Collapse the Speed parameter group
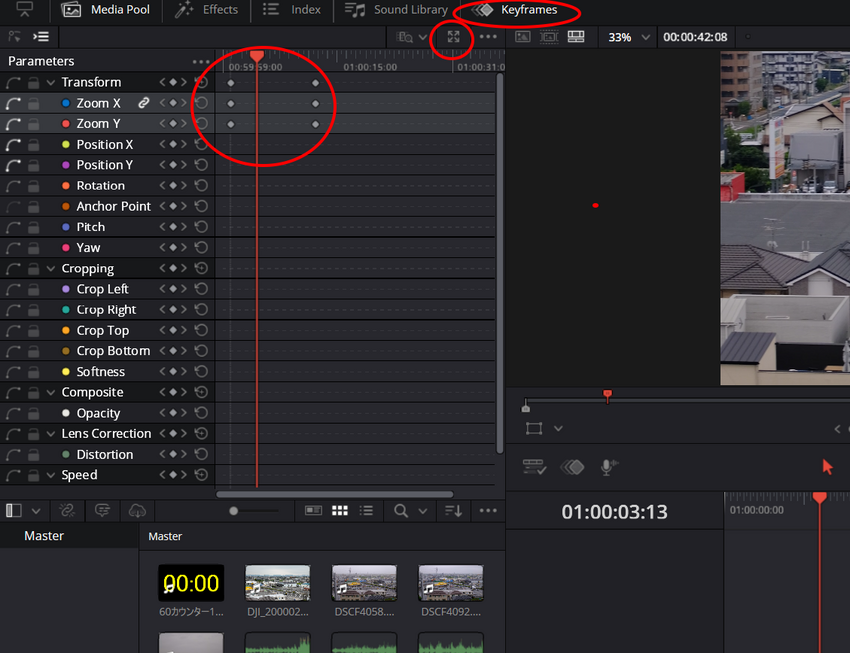Viewport: 850px width, 653px height. pos(51,475)
